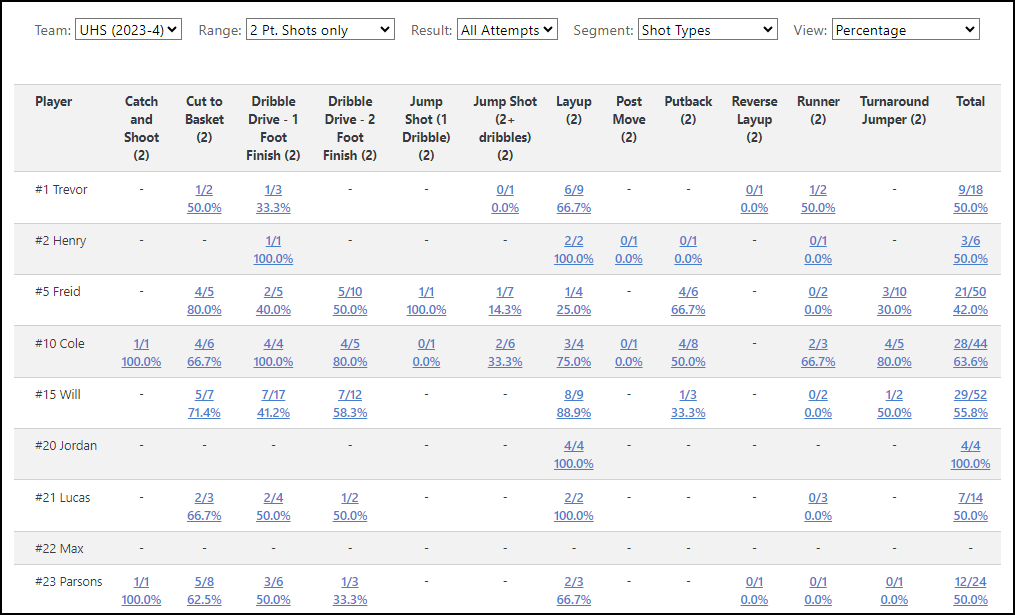Click Freid's total 21/50 link

pyautogui.click(x=970, y=292)
